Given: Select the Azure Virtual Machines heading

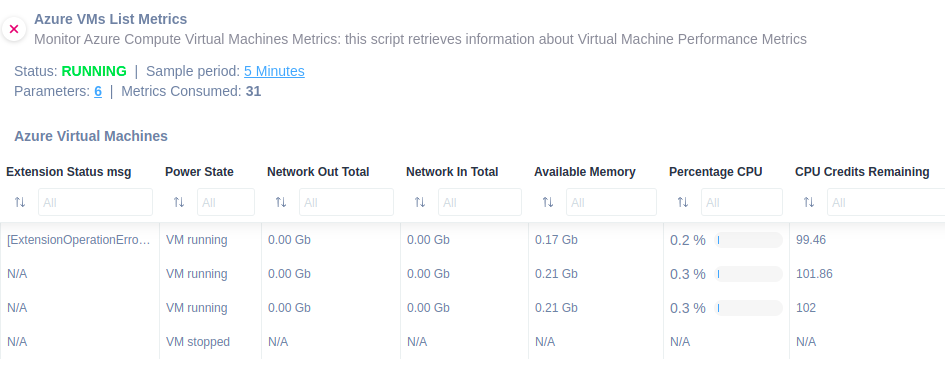Looking at the screenshot, I should point(91,136).
